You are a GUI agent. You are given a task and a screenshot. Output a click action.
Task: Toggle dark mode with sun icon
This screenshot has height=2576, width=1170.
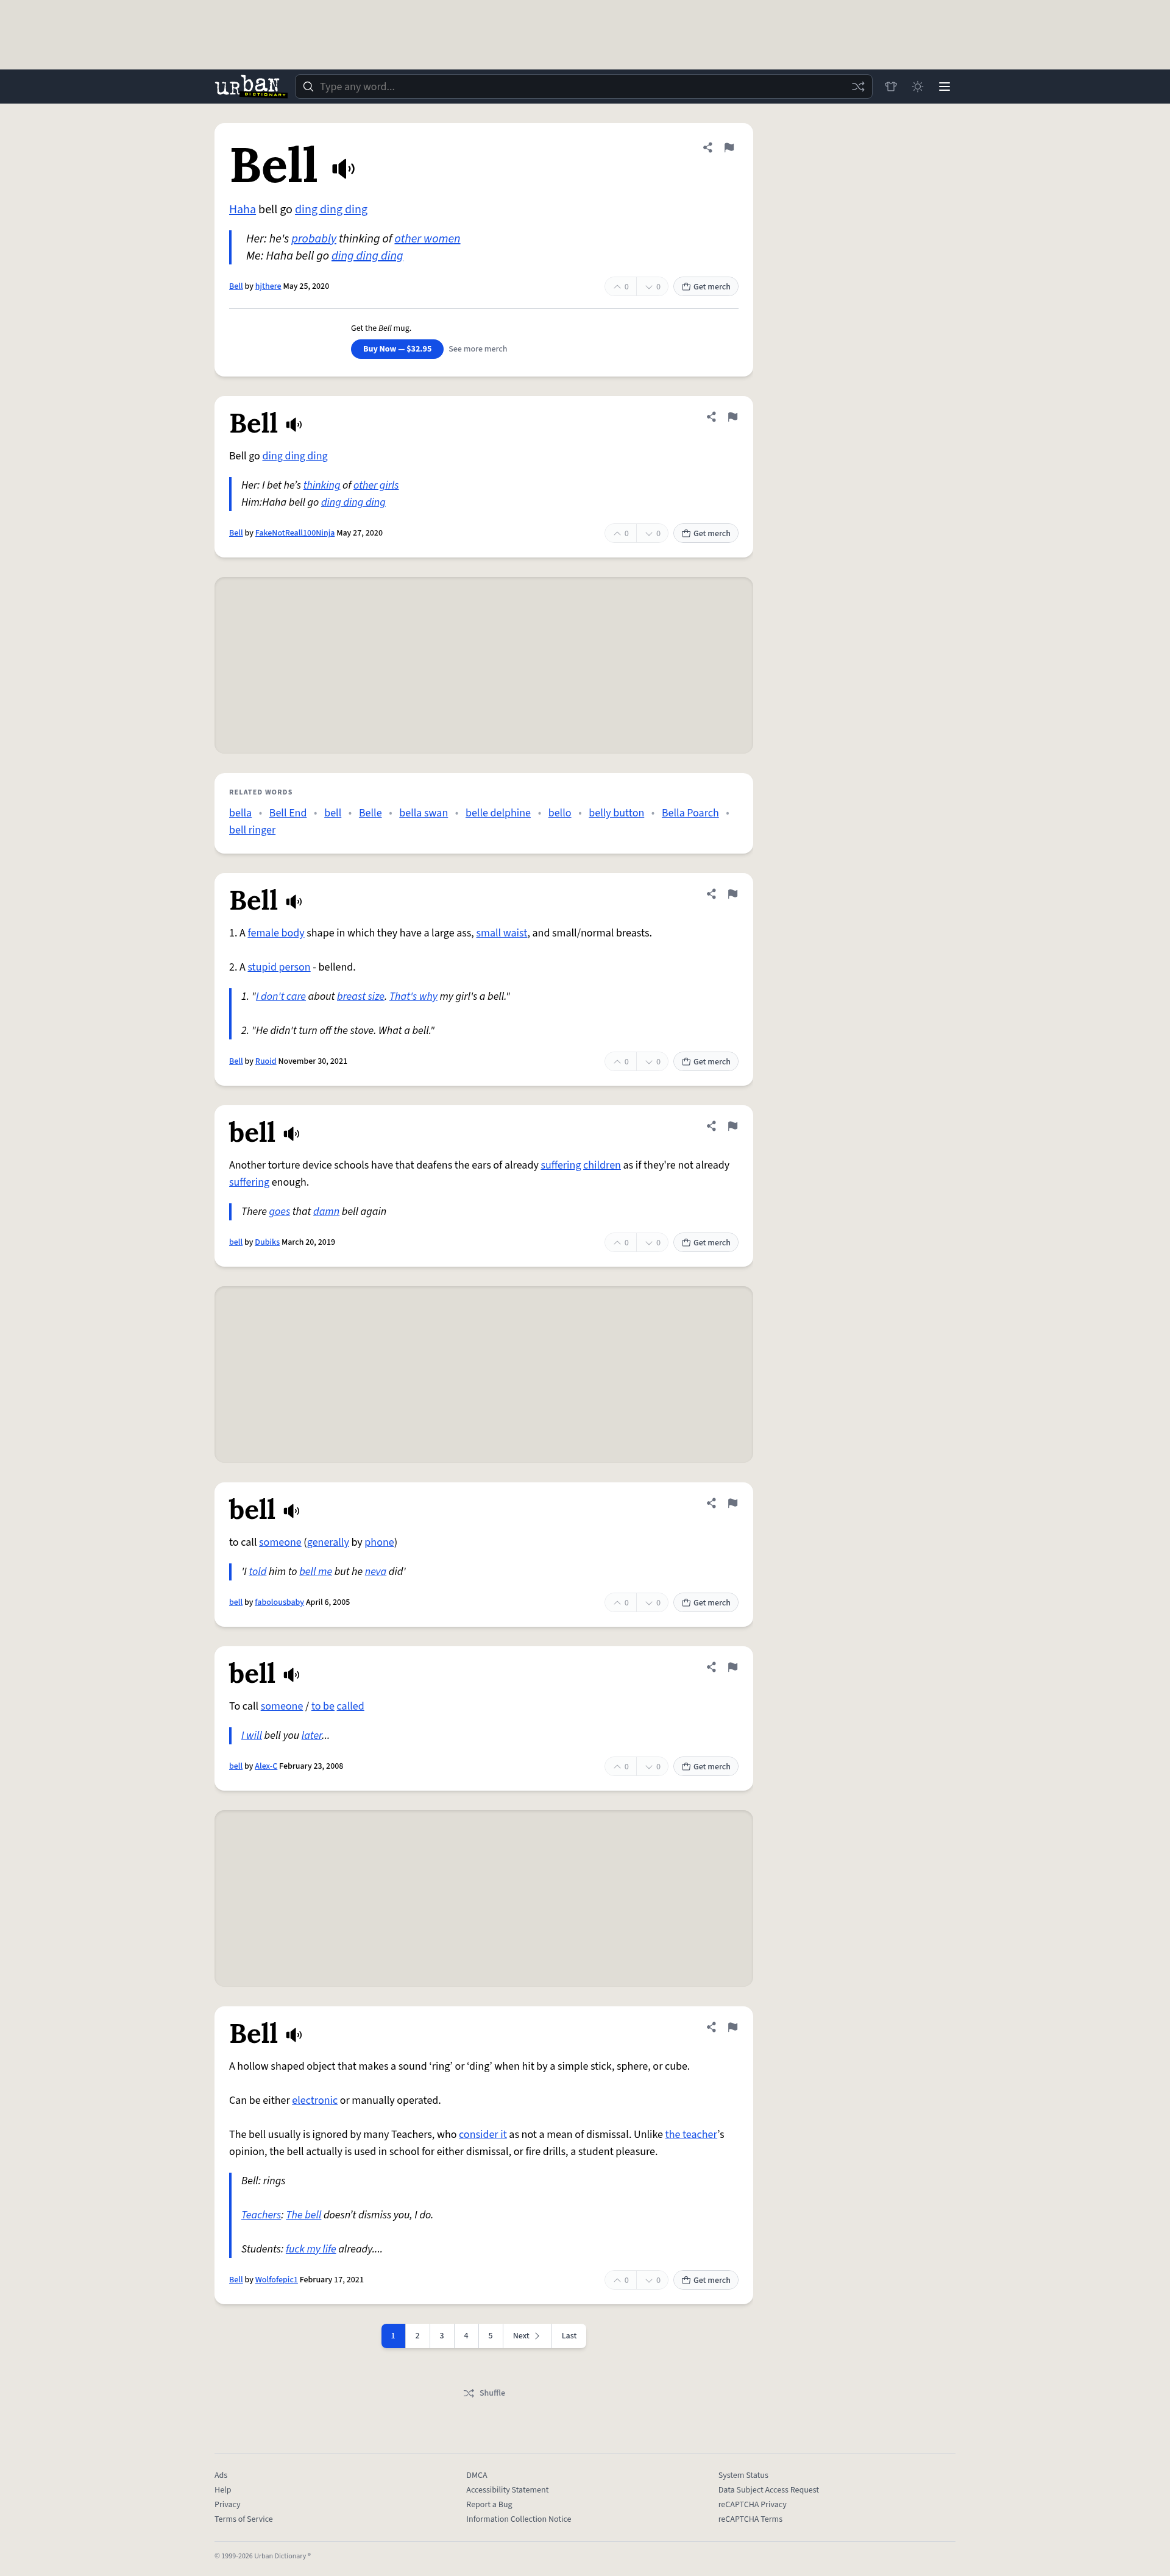click(x=917, y=87)
